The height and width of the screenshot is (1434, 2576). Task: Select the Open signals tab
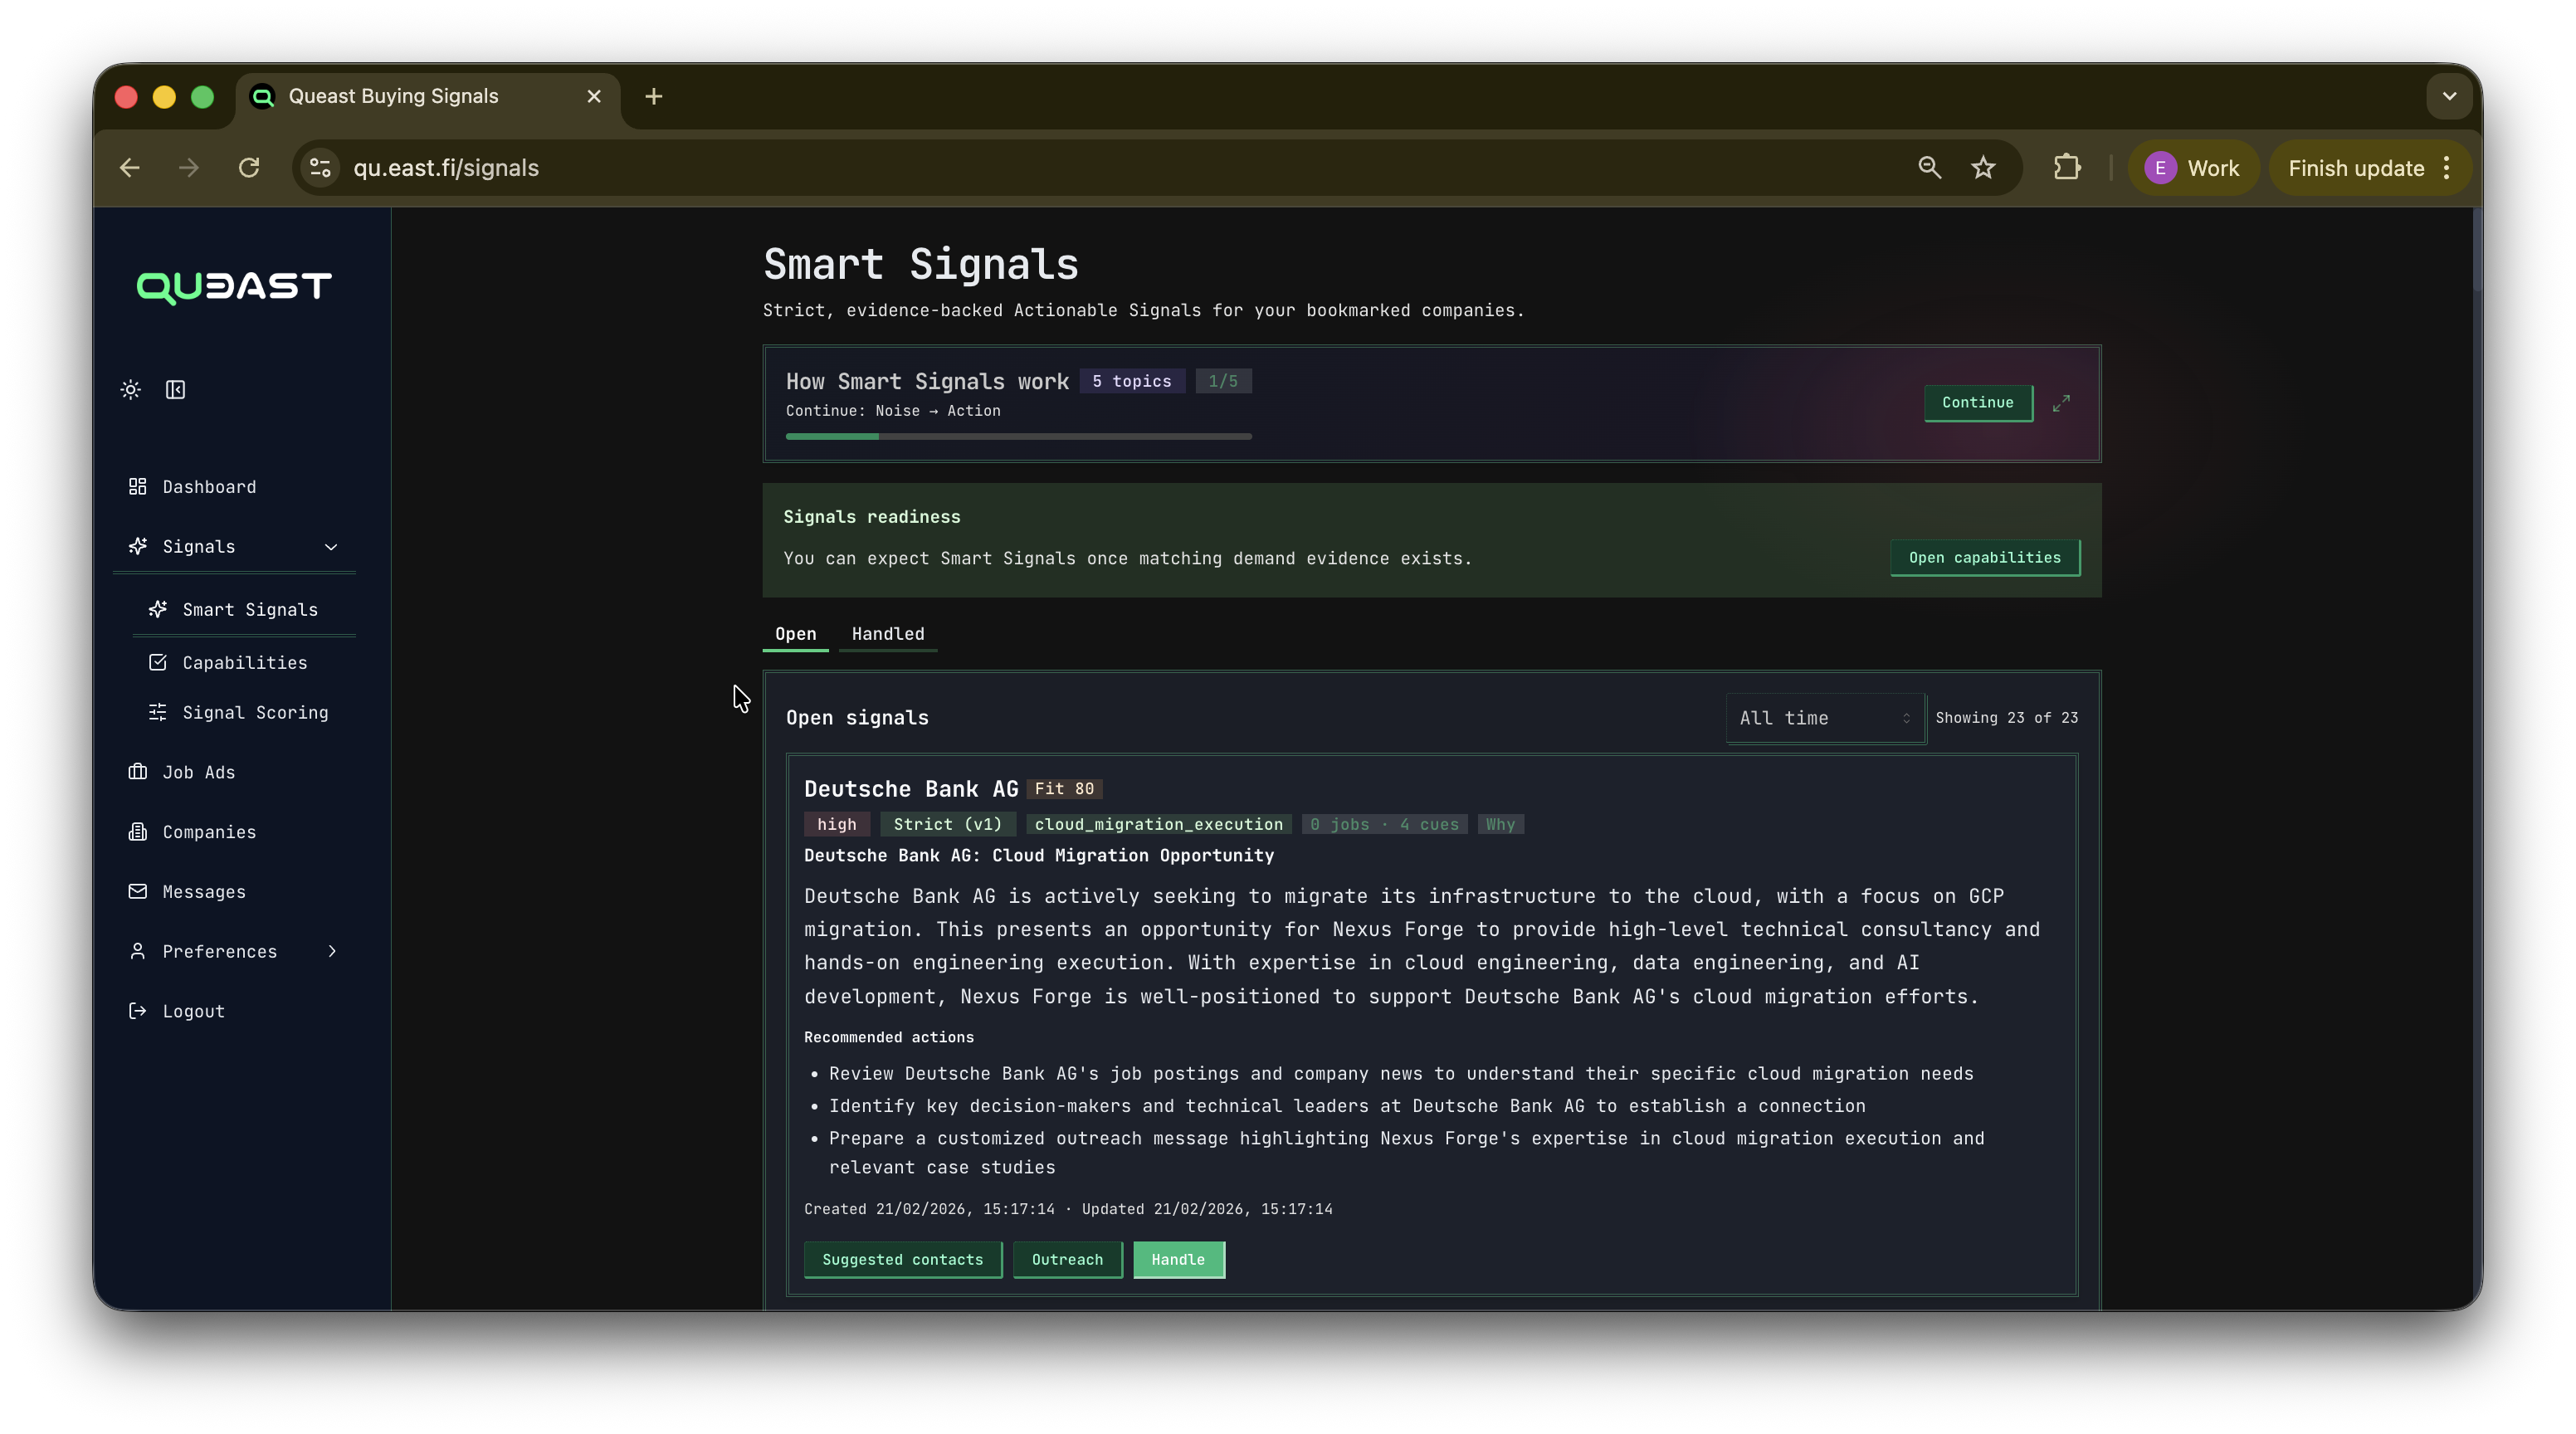tap(796, 634)
